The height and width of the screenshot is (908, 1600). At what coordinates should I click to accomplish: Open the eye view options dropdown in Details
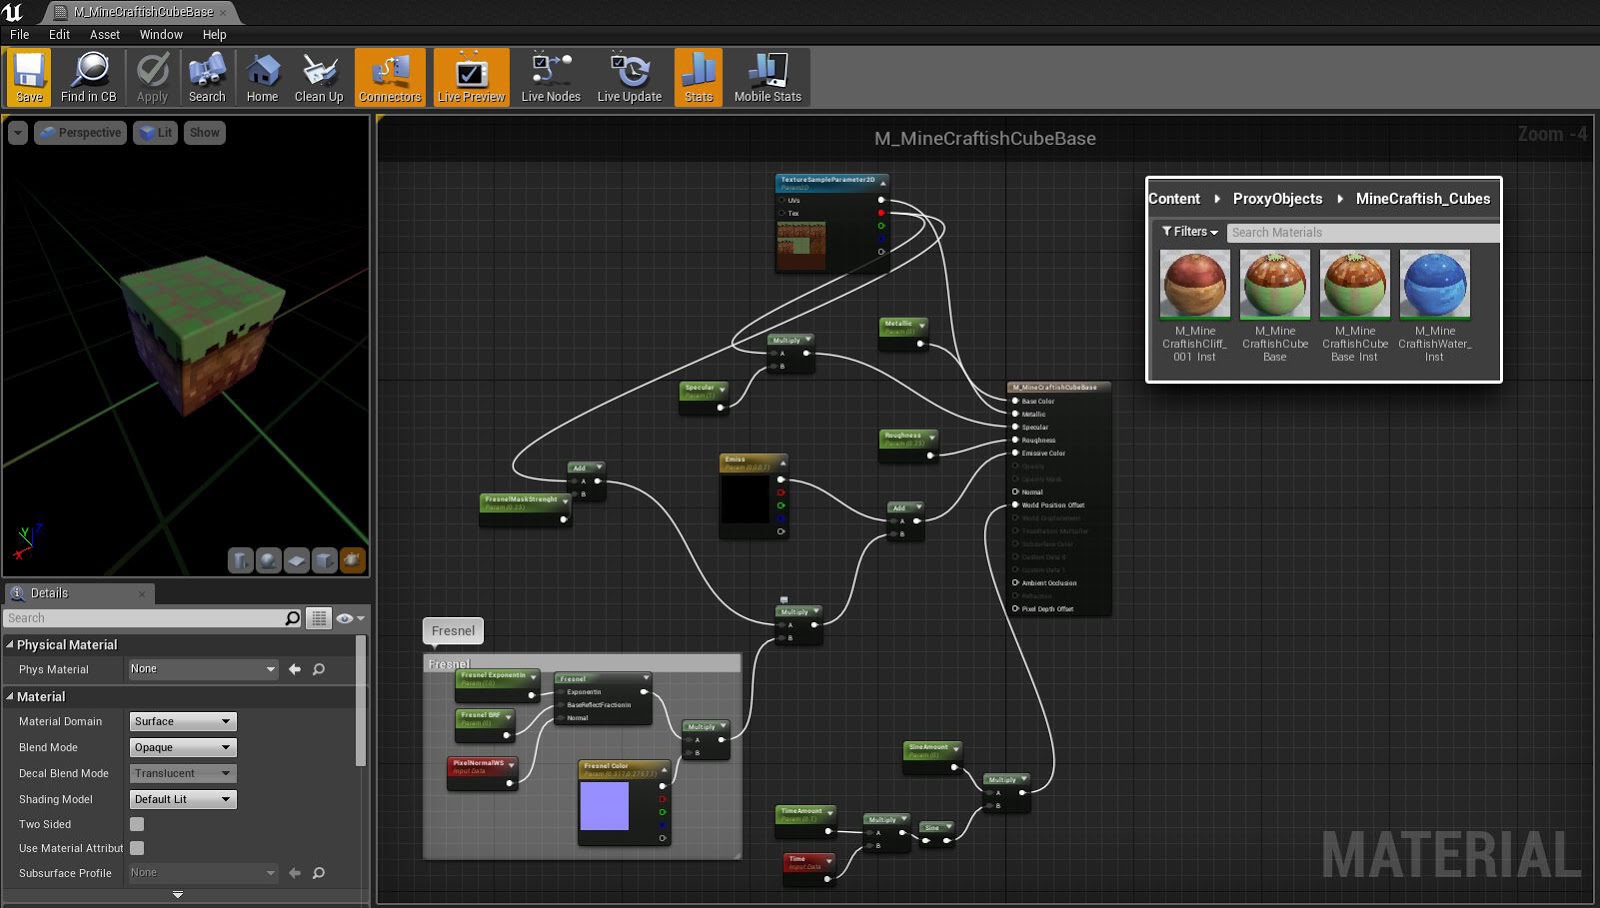click(350, 618)
